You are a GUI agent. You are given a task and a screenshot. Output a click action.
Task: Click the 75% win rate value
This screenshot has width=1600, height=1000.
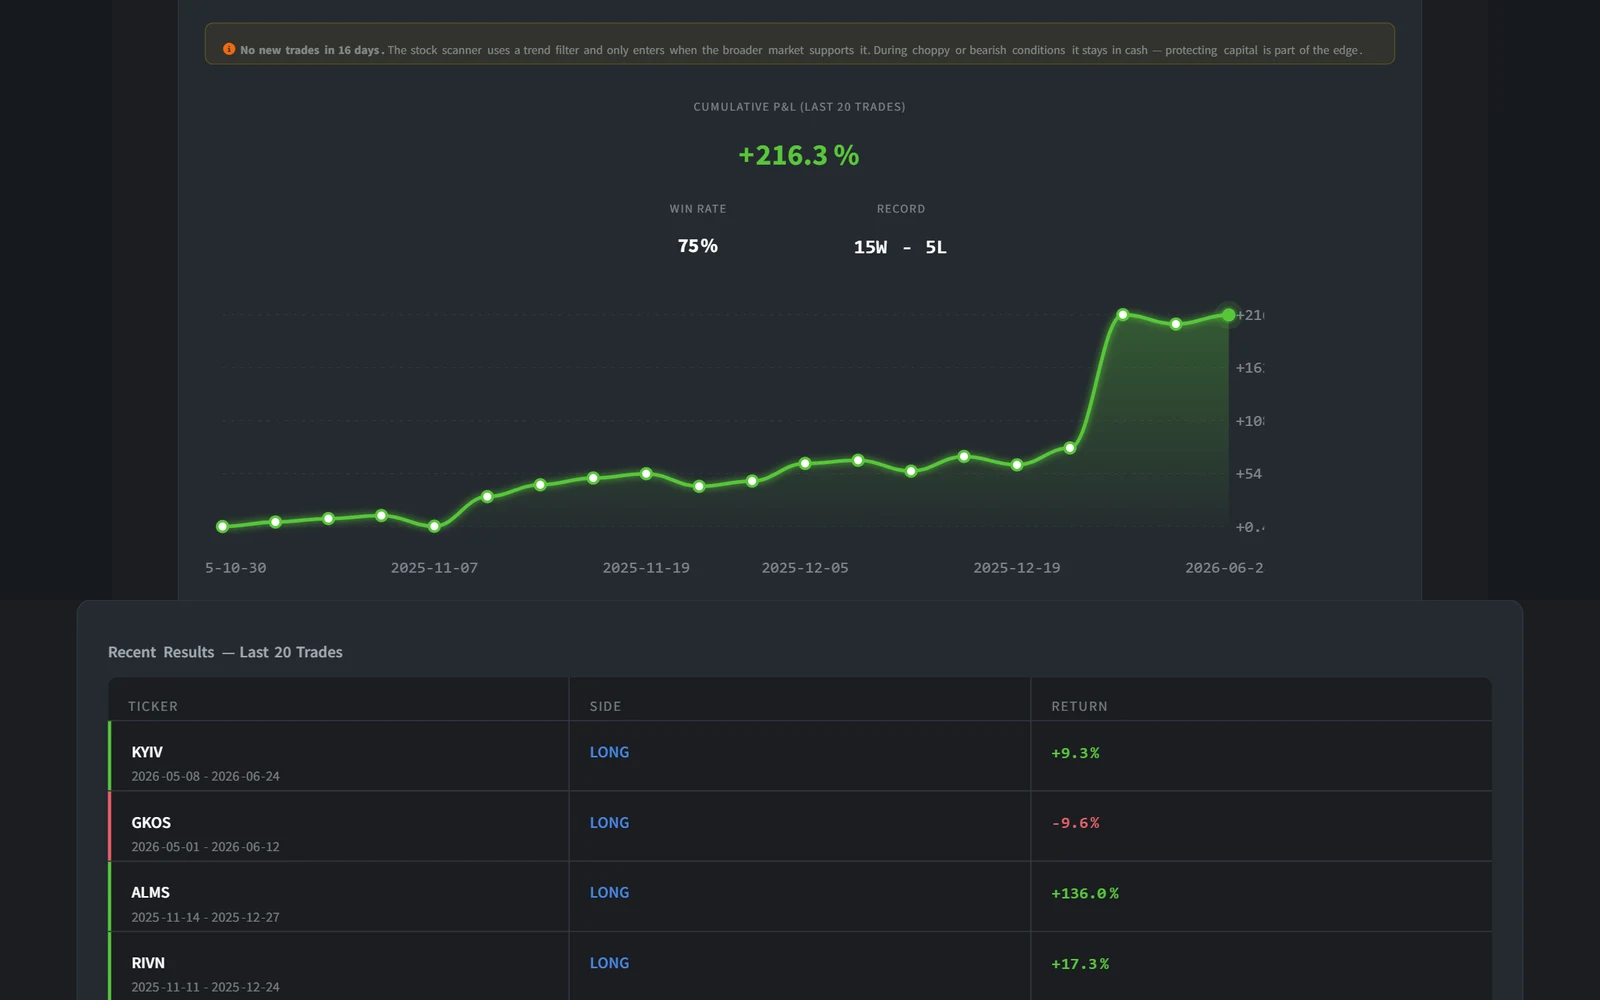tap(698, 246)
